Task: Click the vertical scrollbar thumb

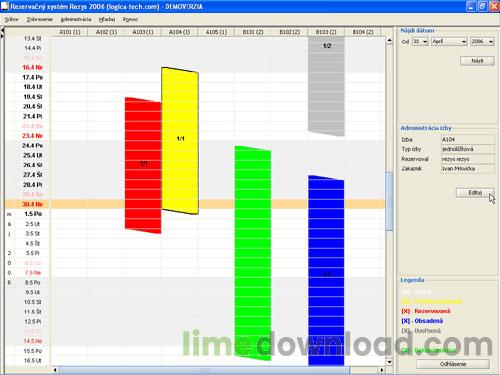Action: (389, 201)
